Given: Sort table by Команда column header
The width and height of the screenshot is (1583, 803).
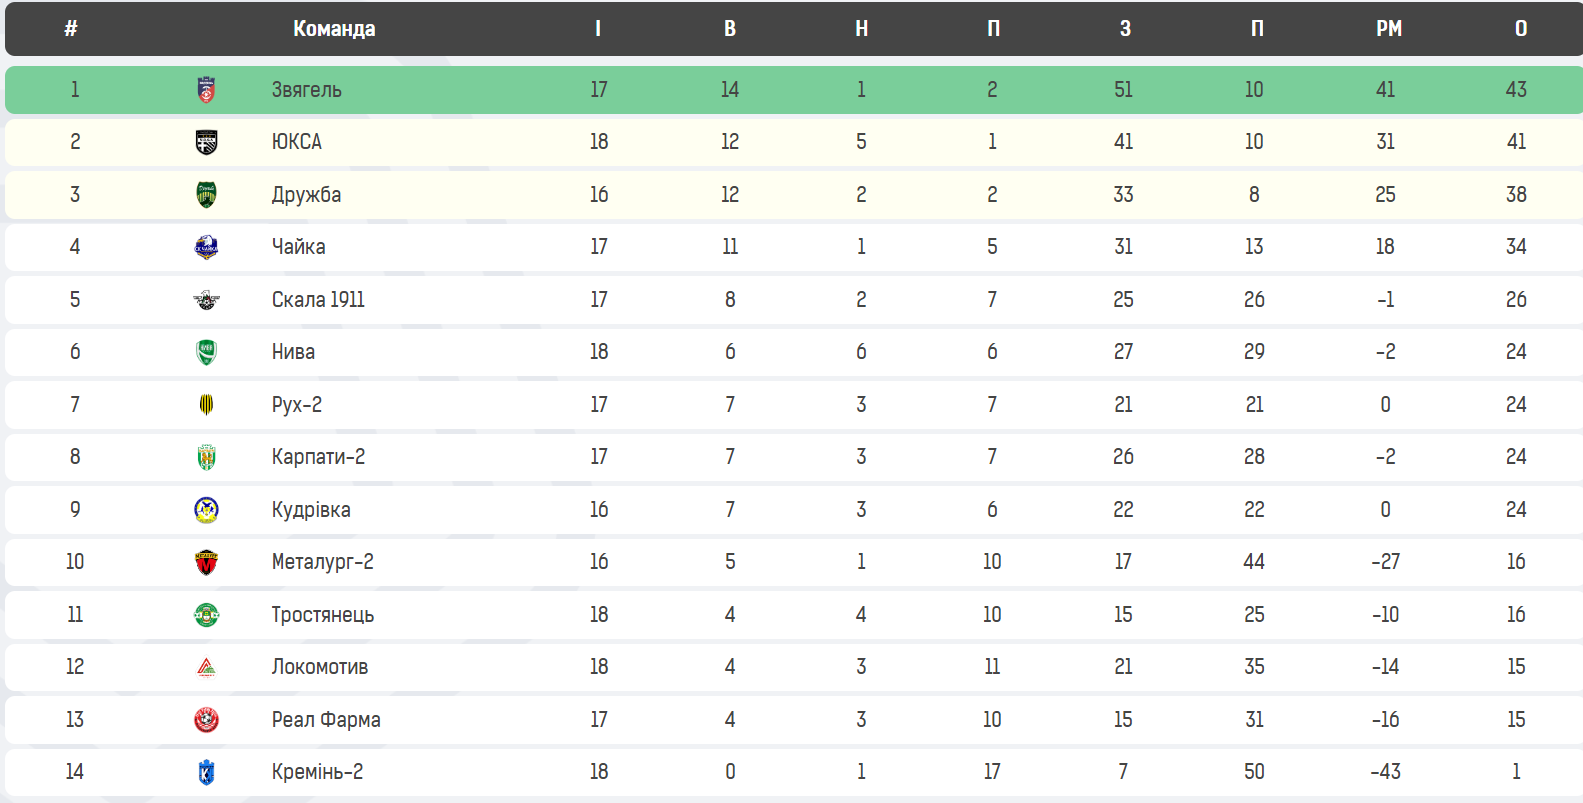Looking at the screenshot, I should [x=334, y=29].
